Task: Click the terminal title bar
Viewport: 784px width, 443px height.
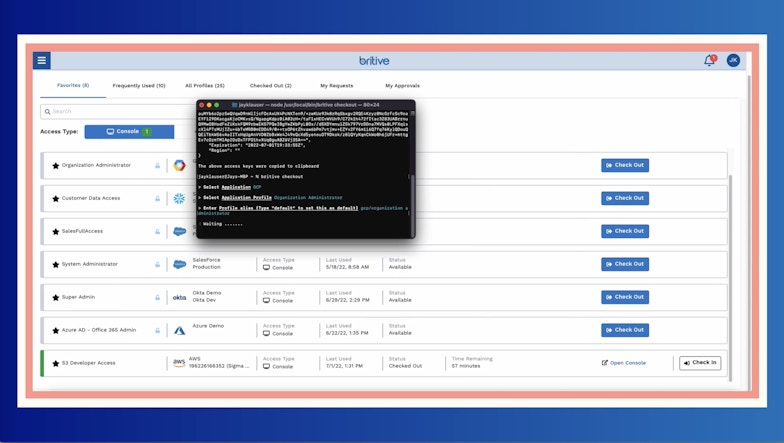Action: coord(306,105)
